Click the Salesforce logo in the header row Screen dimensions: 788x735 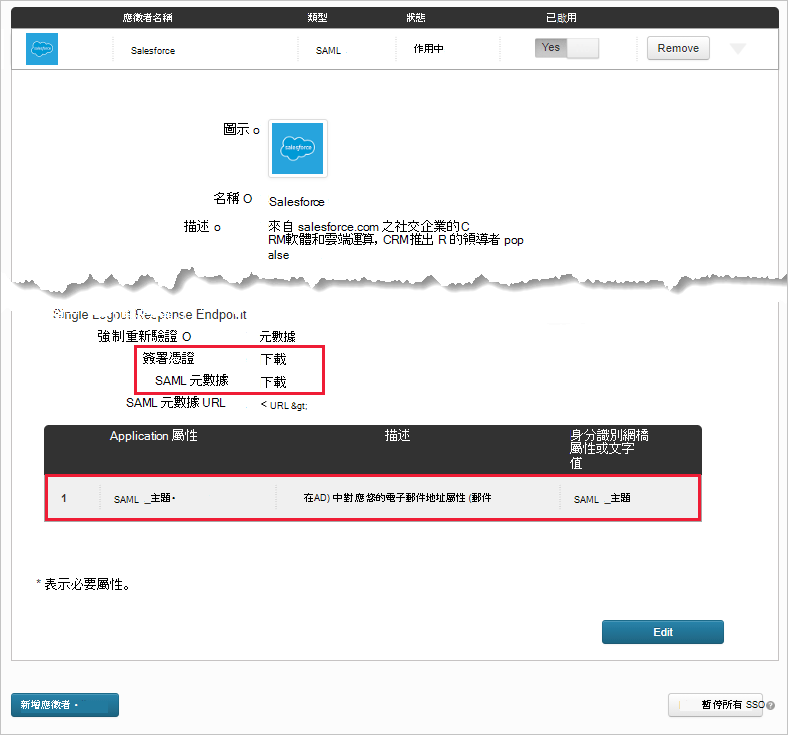pos(42,49)
